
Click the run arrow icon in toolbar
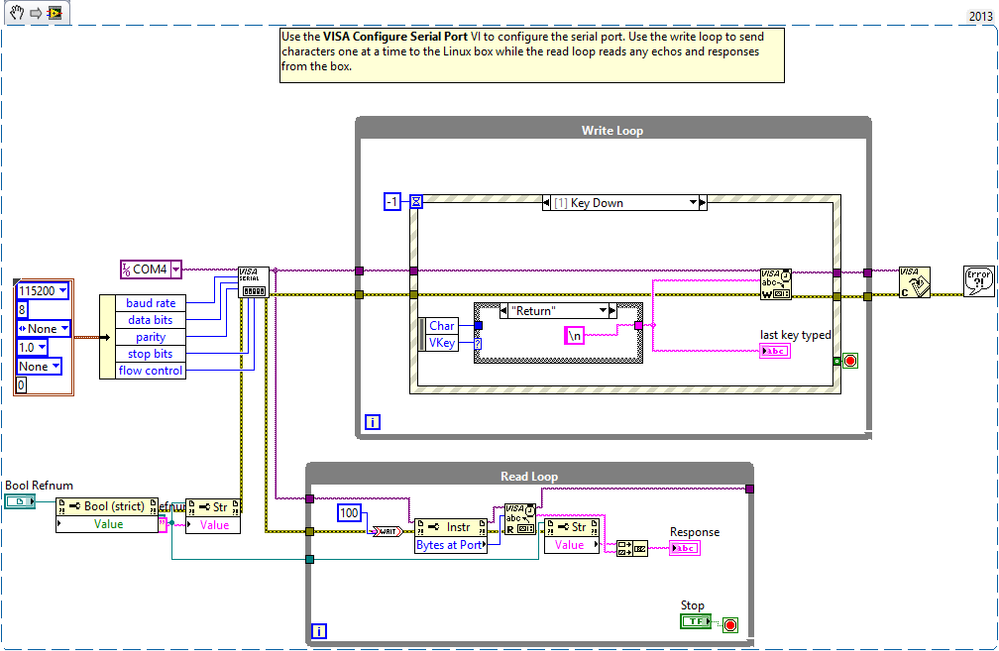pos(36,13)
